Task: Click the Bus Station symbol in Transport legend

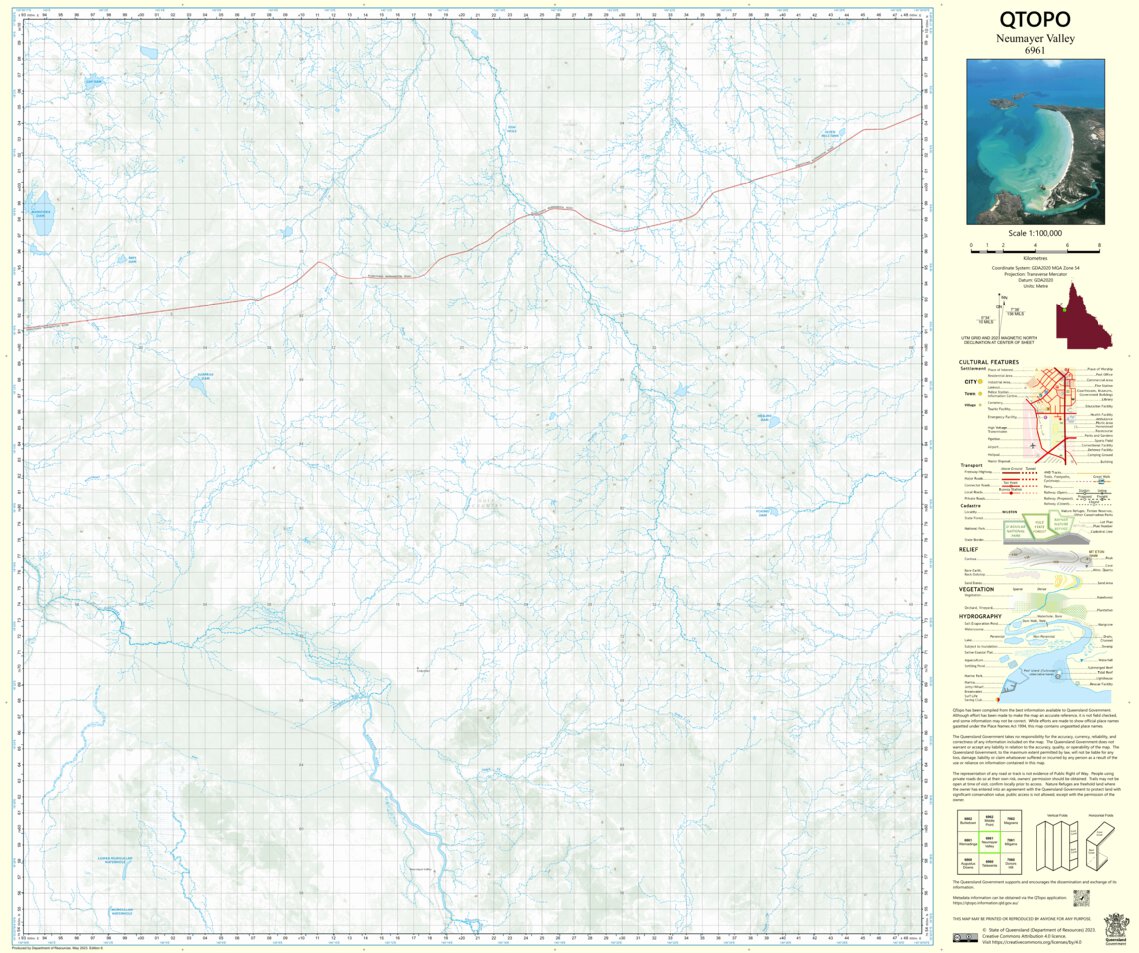Action: point(1011,493)
